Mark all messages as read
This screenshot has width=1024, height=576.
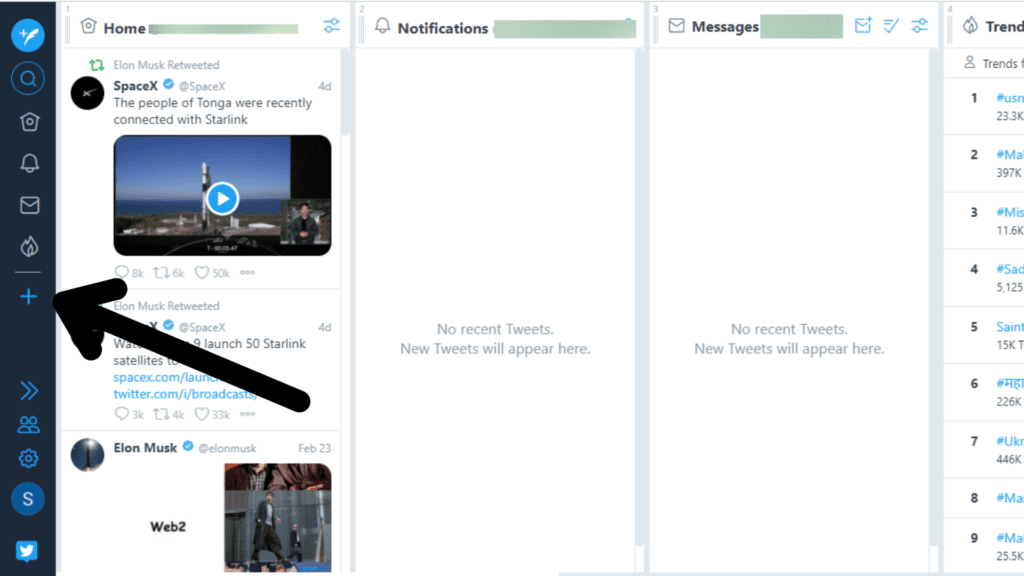tap(891, 25)
